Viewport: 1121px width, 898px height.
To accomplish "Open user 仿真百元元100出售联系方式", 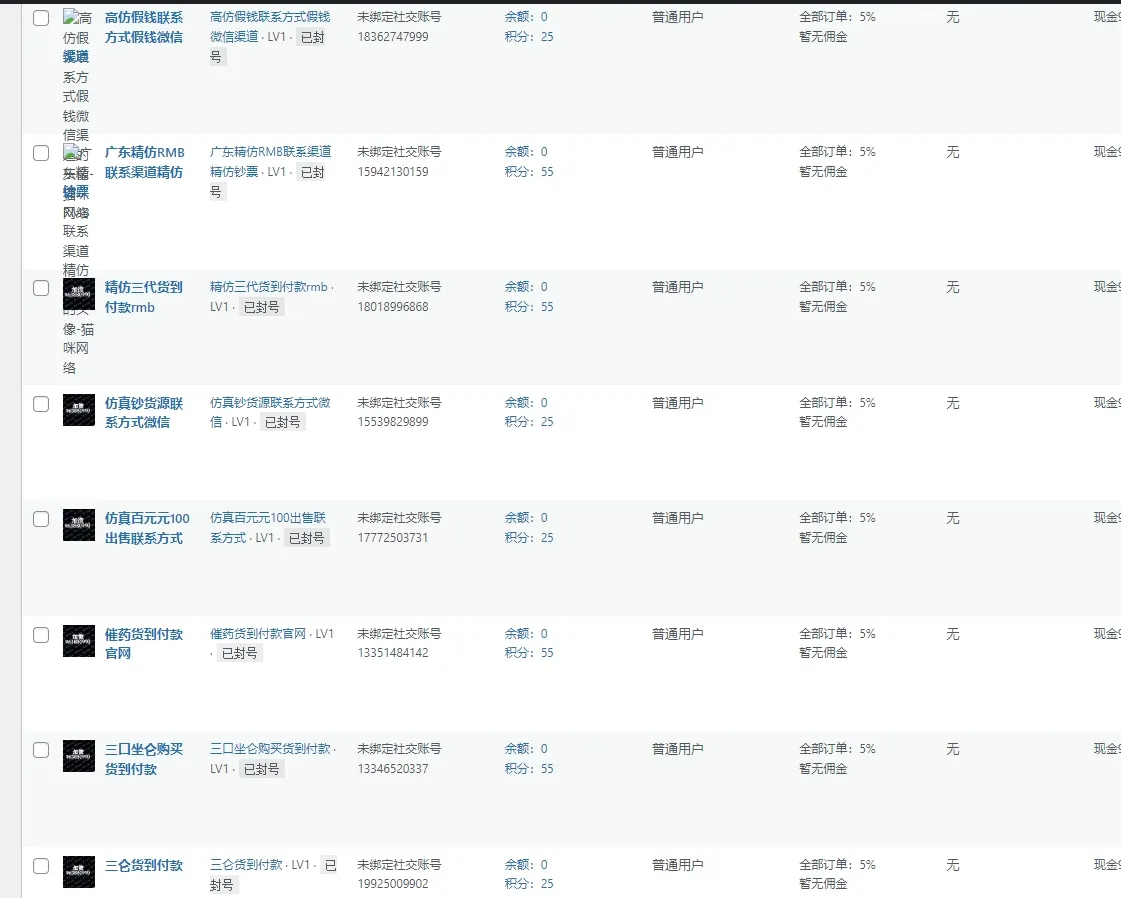I will (147, 528).
